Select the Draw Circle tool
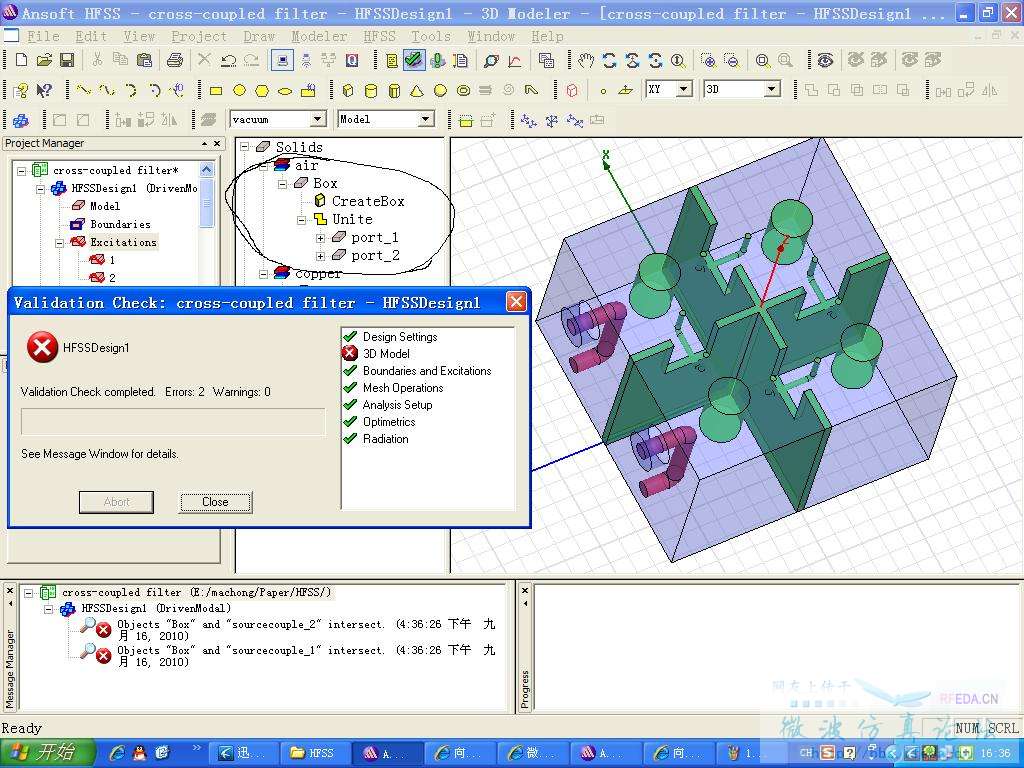The width and height of the screenshot is (1024, 768). pos(239,90)
